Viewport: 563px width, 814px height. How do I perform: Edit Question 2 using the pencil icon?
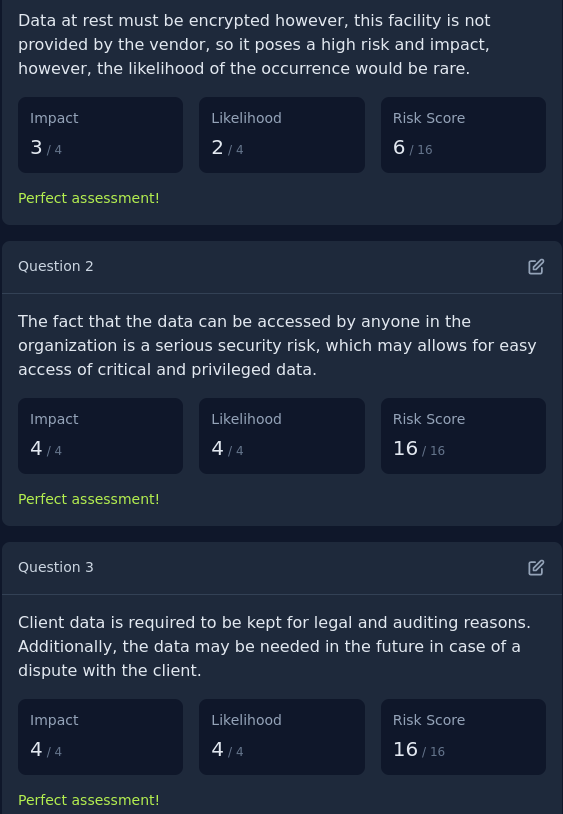pyautogui.click(x=536, y=266)
